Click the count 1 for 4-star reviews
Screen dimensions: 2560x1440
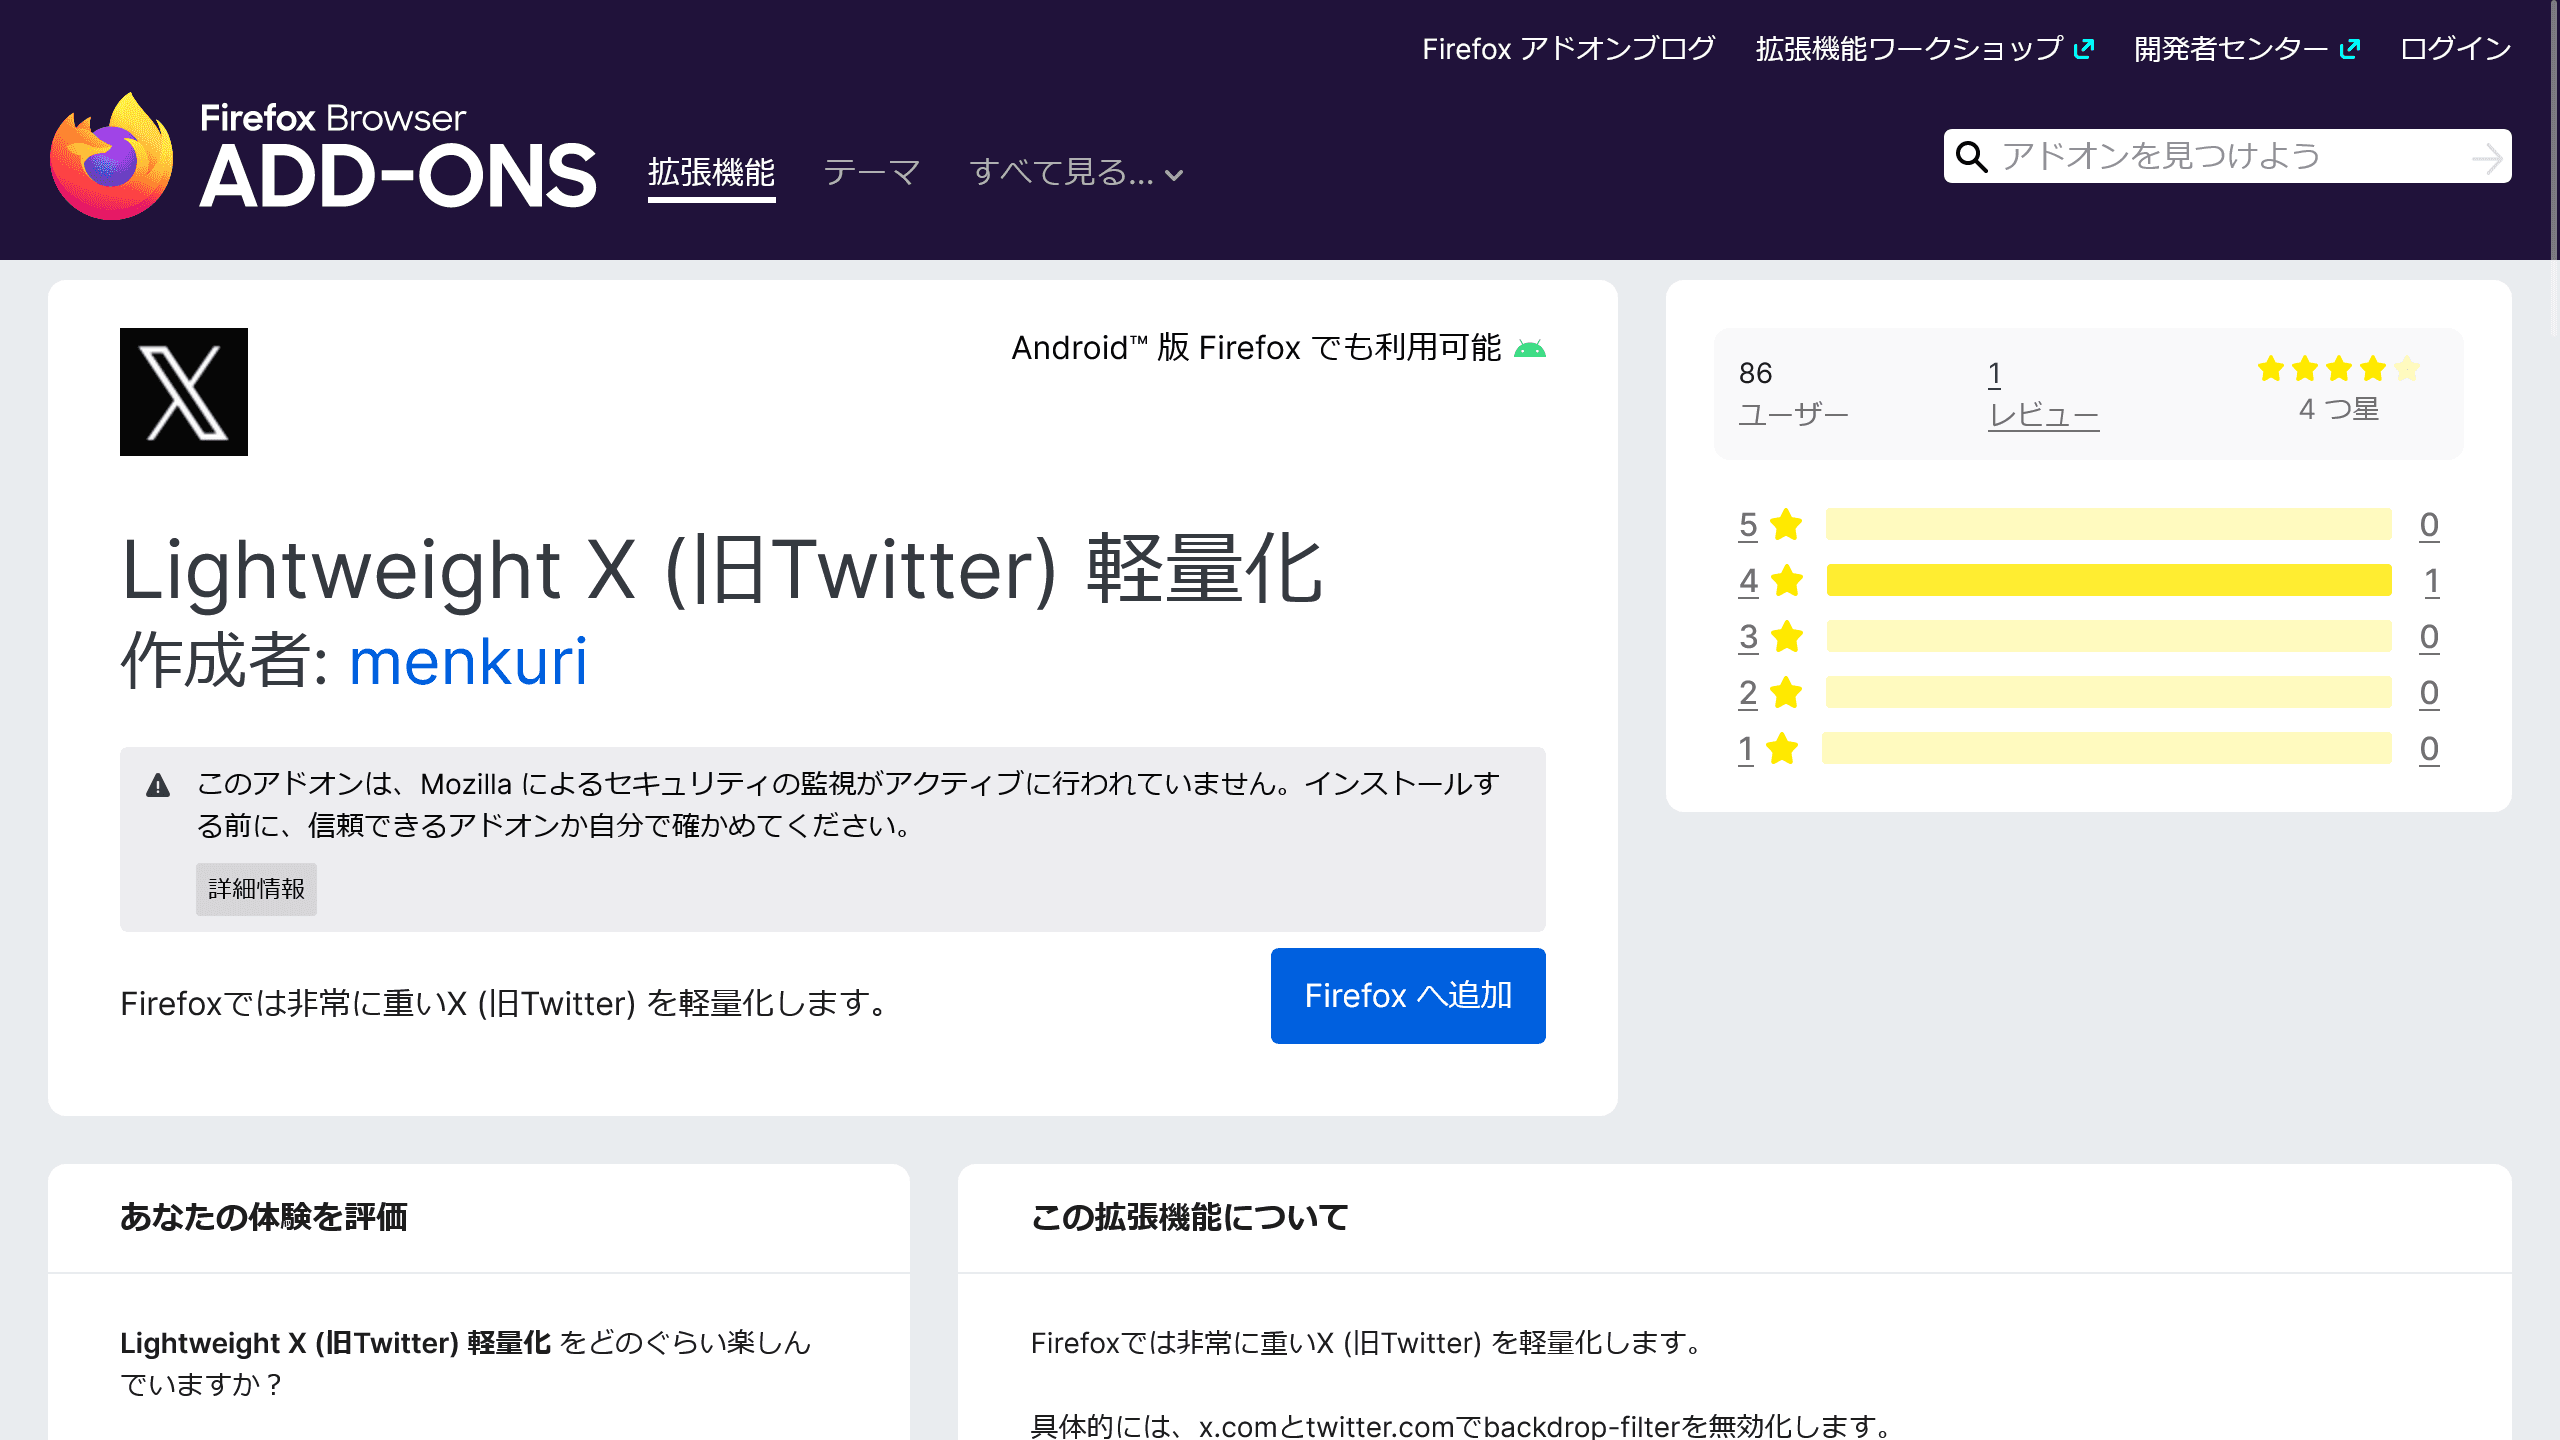click(2431, 581)
